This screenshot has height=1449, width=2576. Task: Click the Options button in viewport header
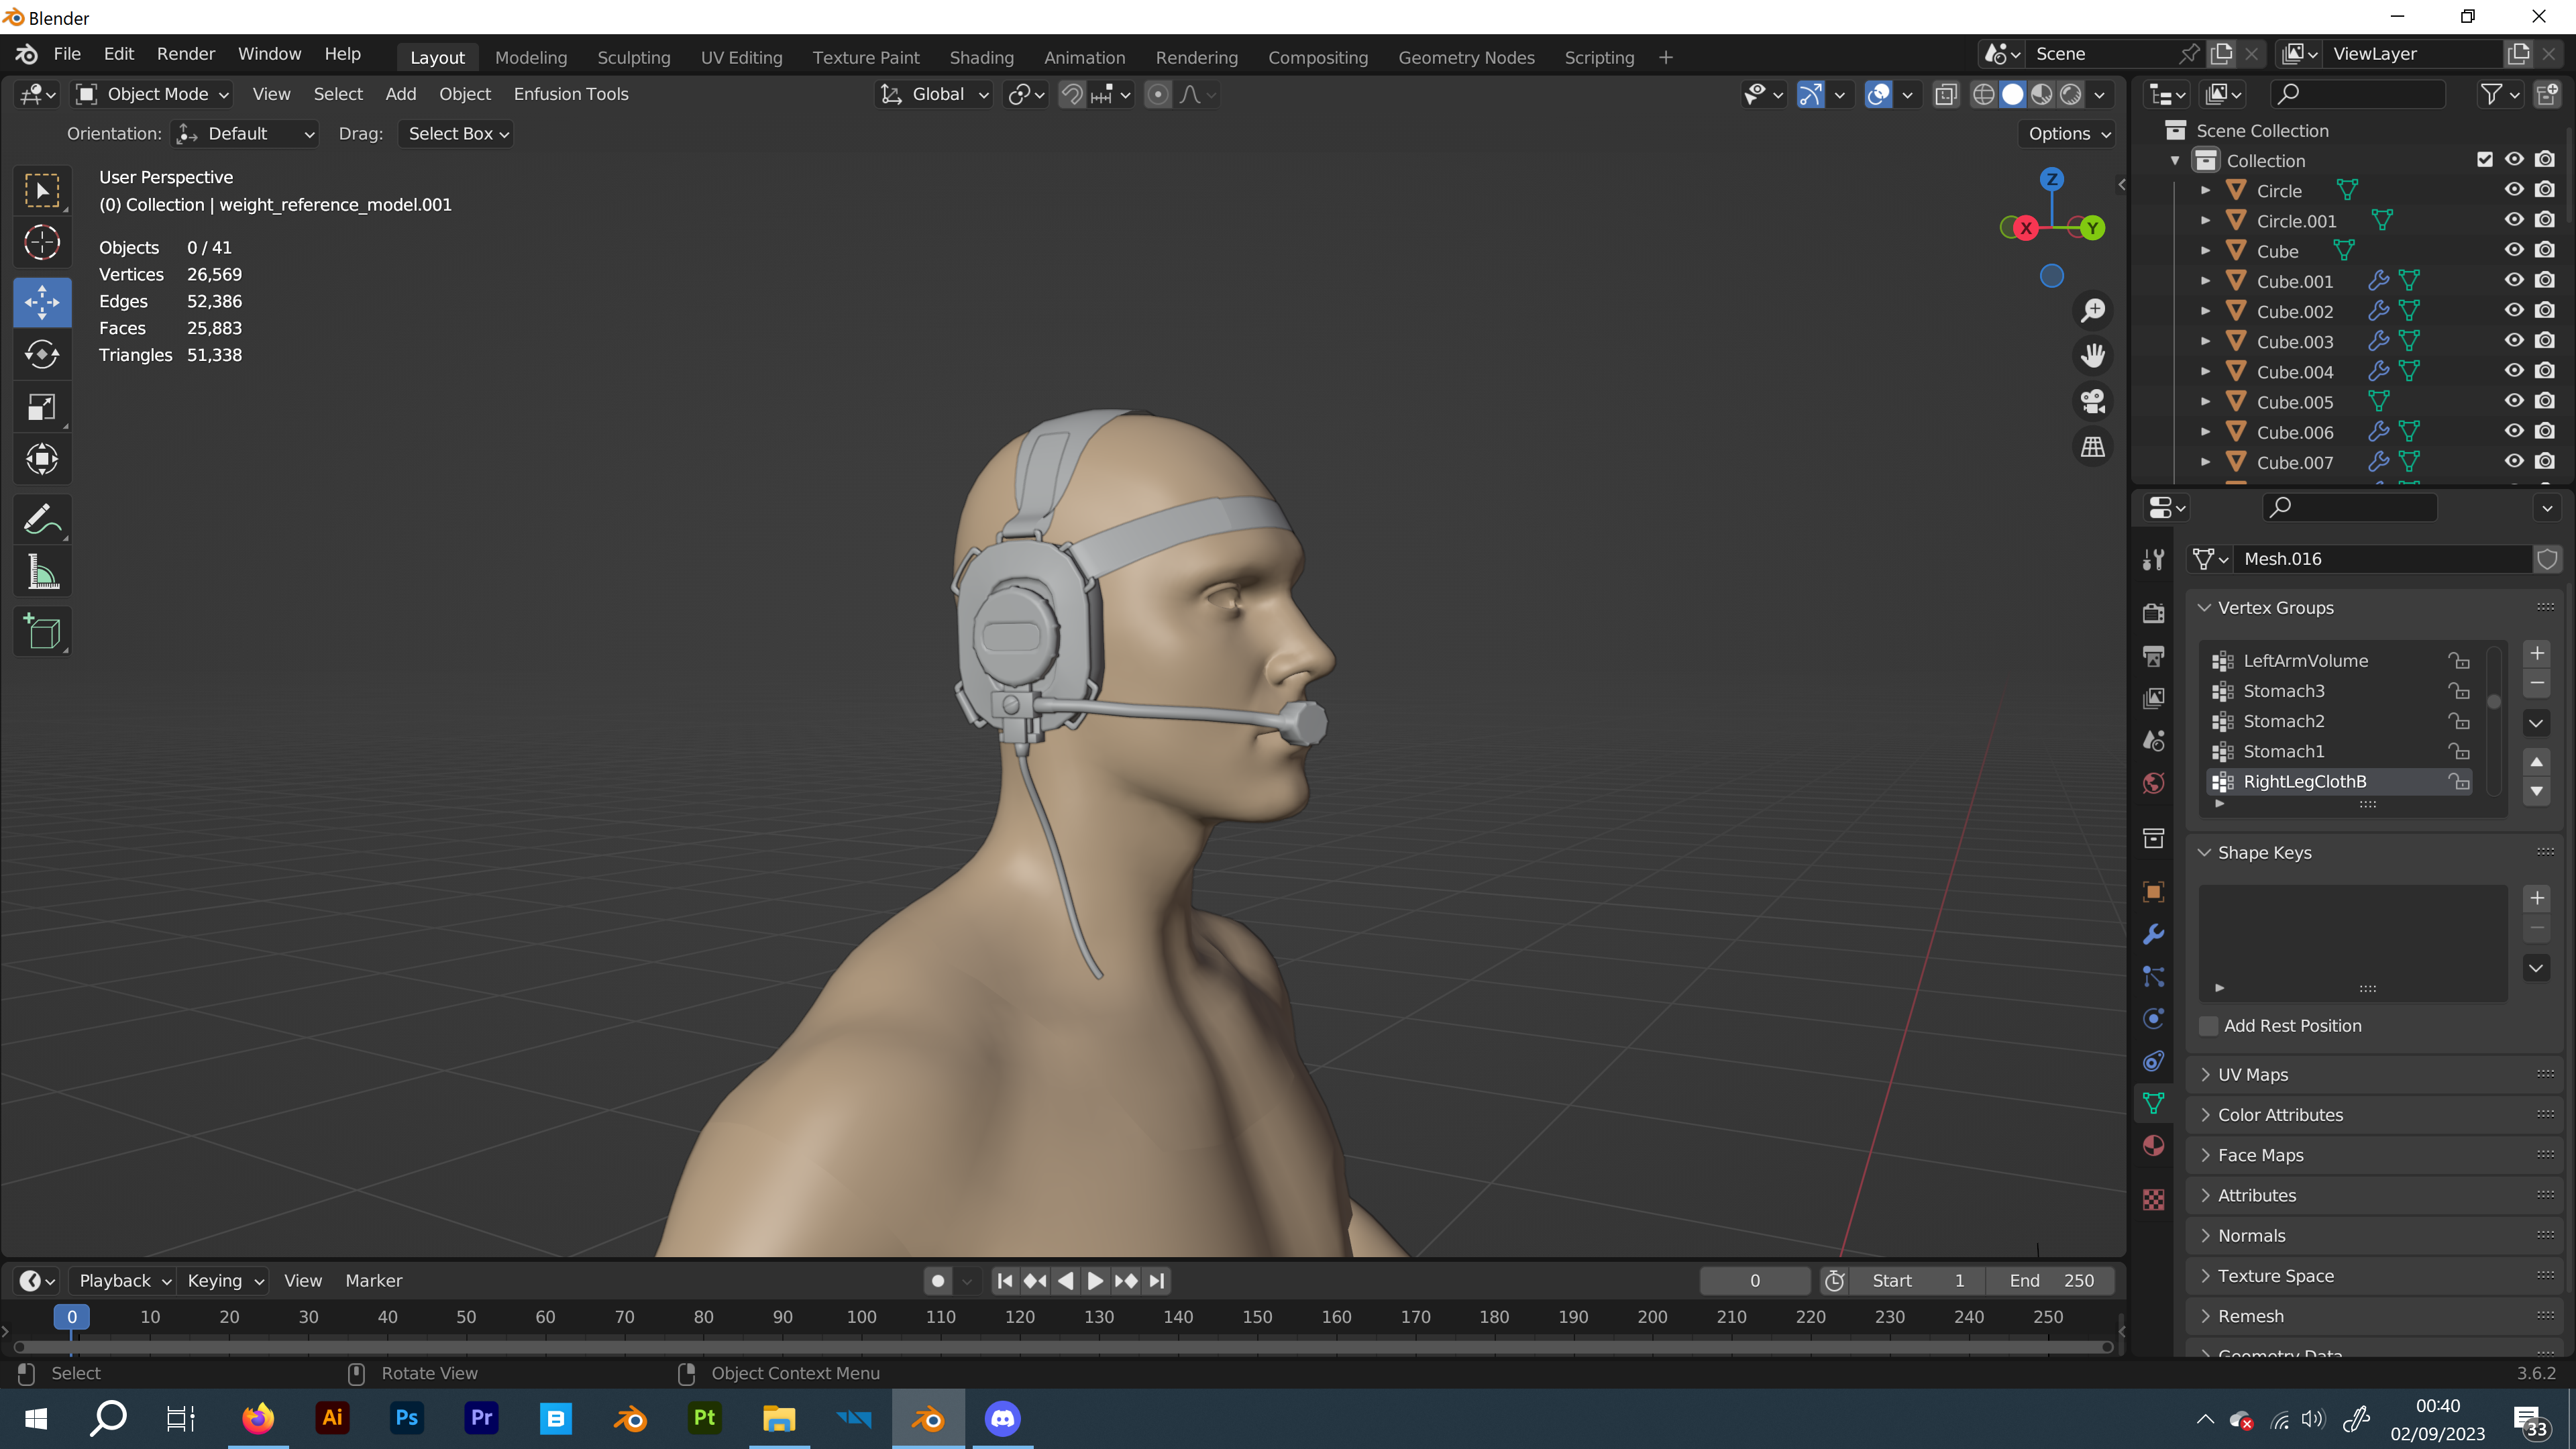2068,134
